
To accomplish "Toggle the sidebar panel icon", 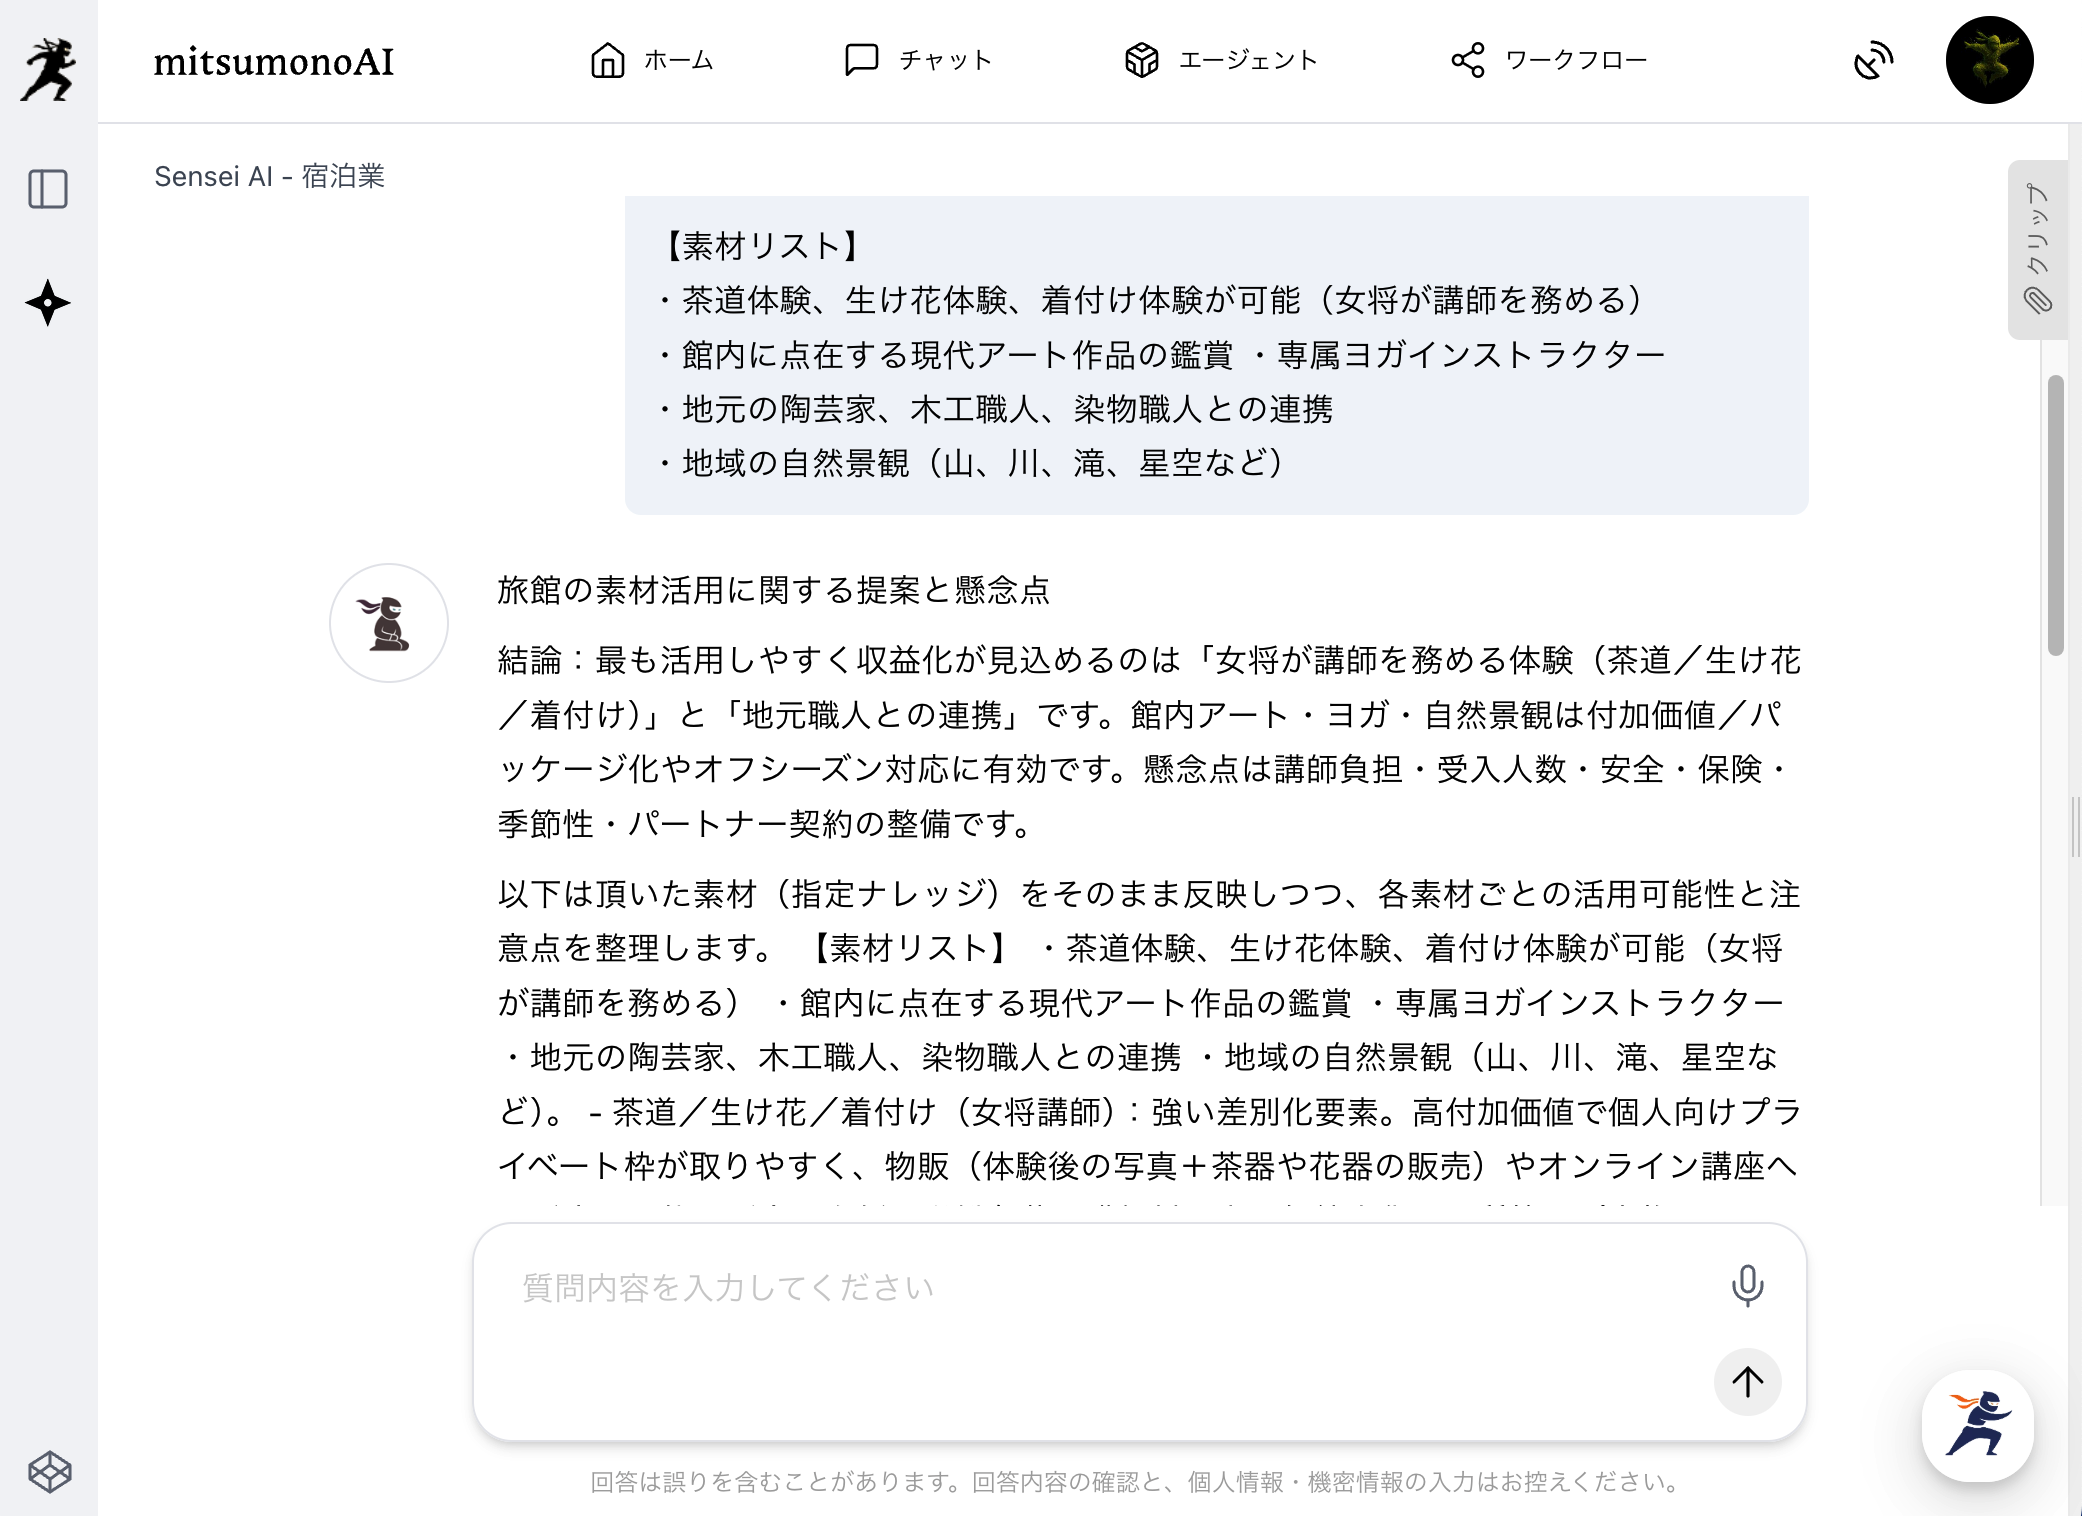I will coord(48,189).
